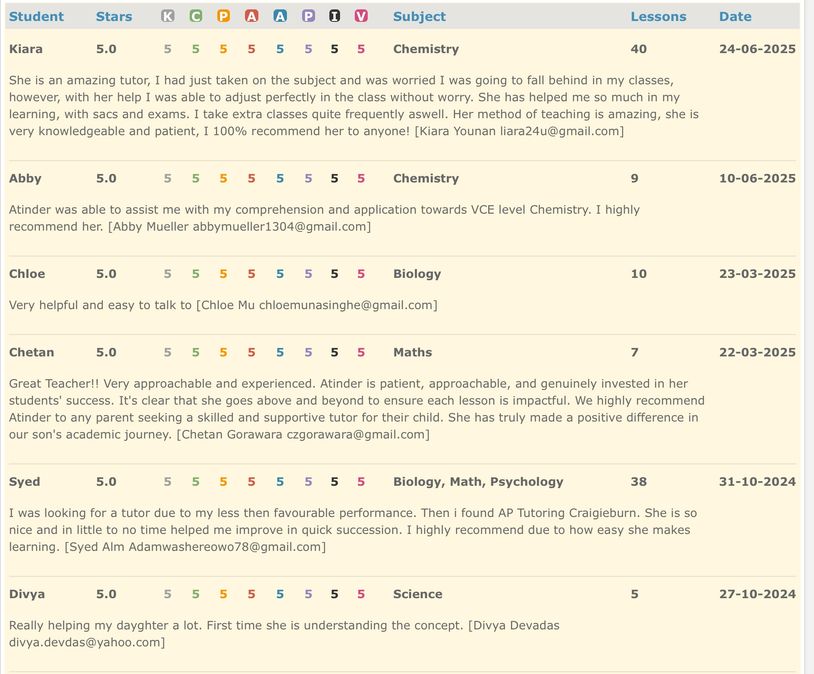Image resolution: width=814 pixels, height=674 pixels.
Task: Sort reviews by Student column header
Action: (x=36, y=16)
